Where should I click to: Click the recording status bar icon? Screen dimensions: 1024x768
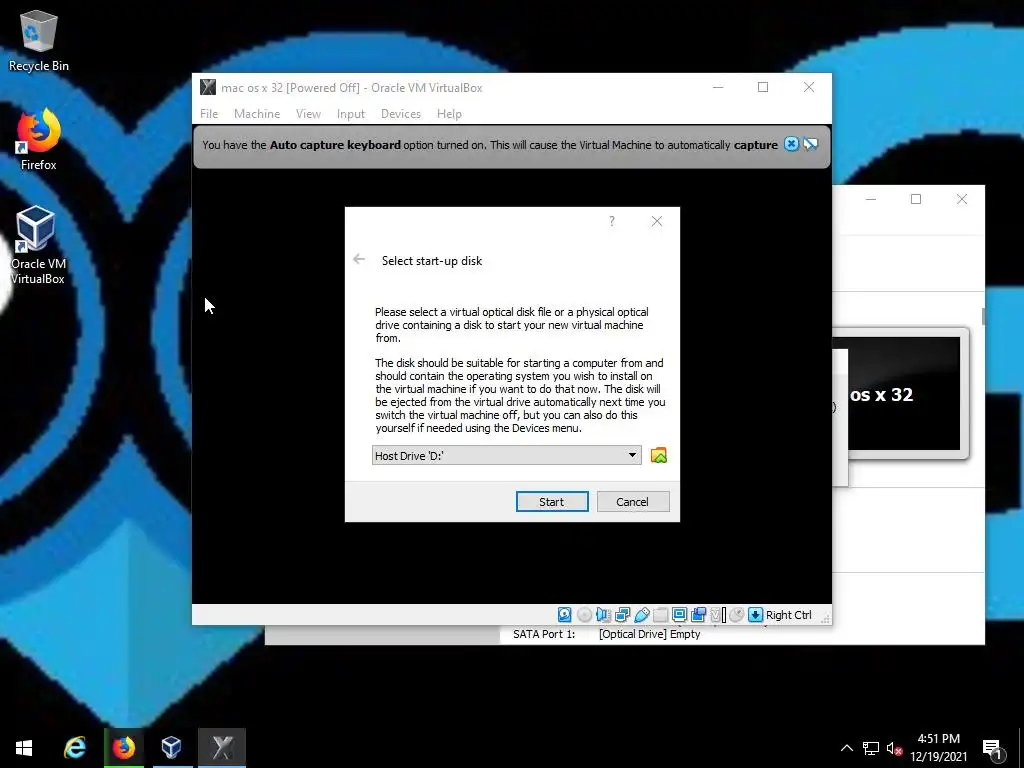(x=698, y=615)
